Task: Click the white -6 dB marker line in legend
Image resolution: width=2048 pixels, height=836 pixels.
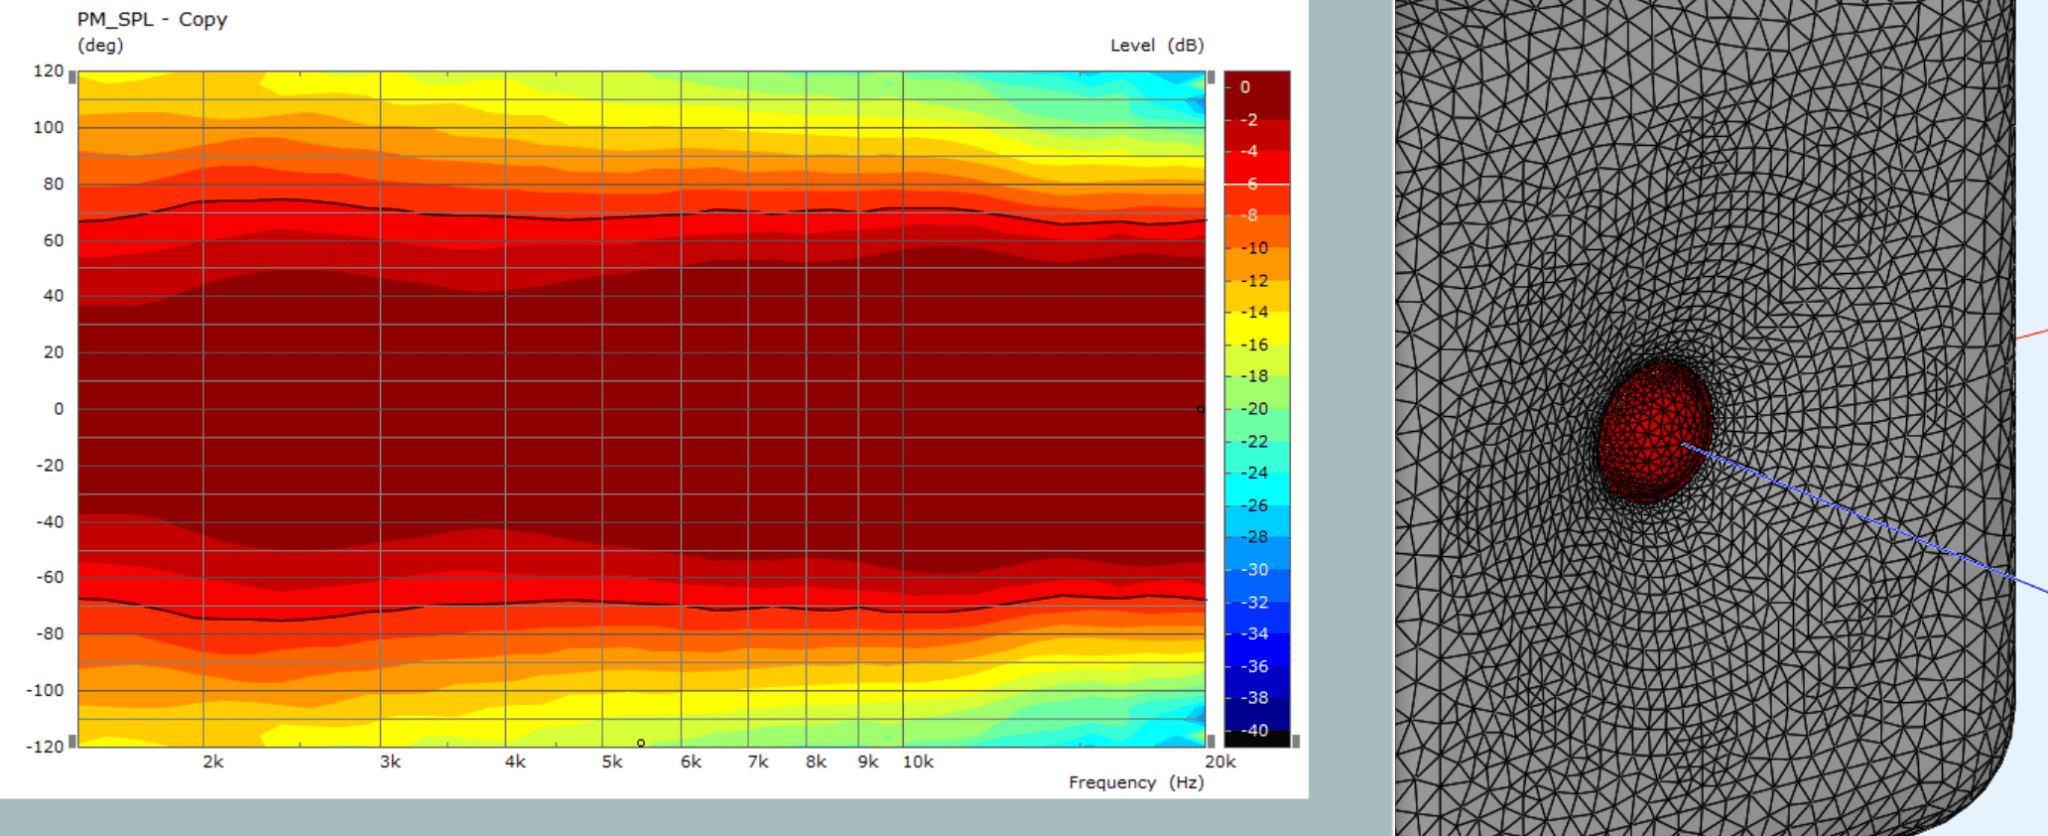Action: coord(1257,184)
